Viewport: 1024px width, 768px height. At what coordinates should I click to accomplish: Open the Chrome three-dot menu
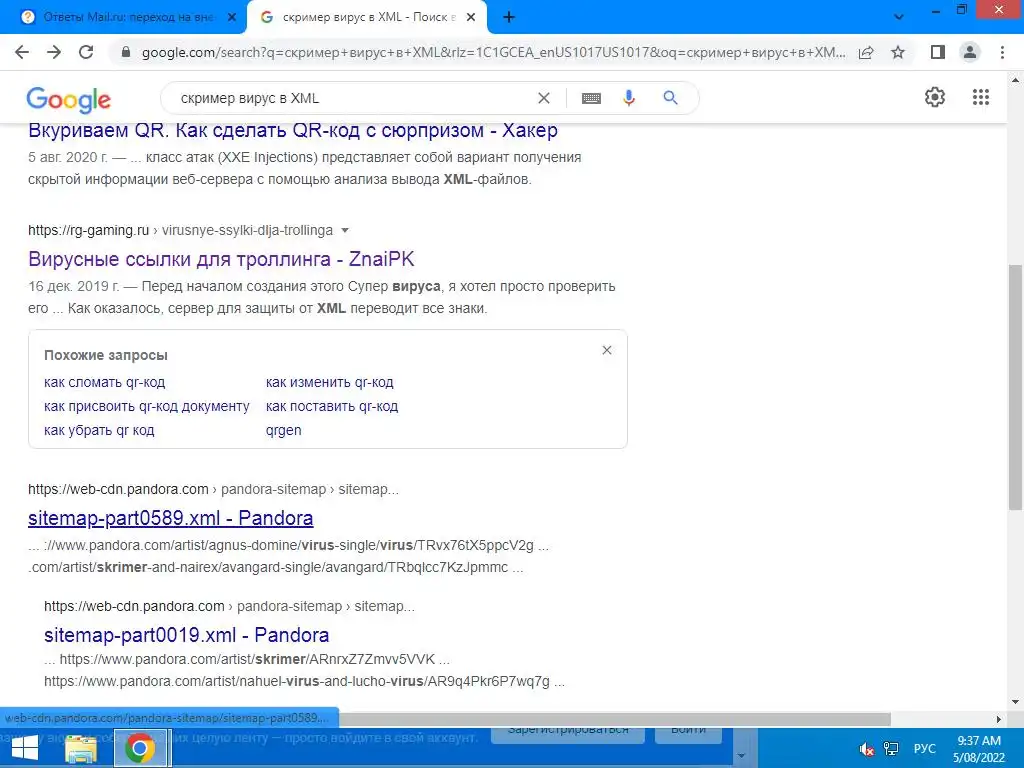1002,52
